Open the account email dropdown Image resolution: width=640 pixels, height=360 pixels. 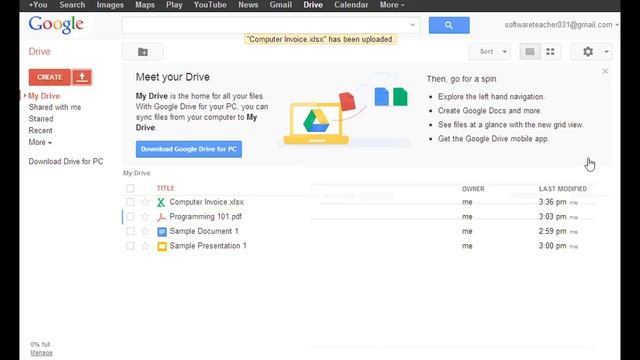(561, 25)
